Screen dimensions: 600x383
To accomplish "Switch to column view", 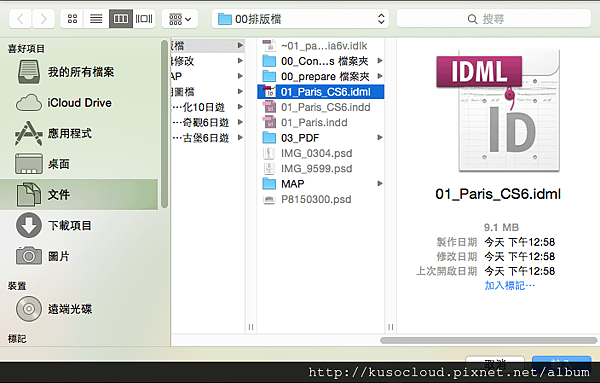I will (121, 19).
